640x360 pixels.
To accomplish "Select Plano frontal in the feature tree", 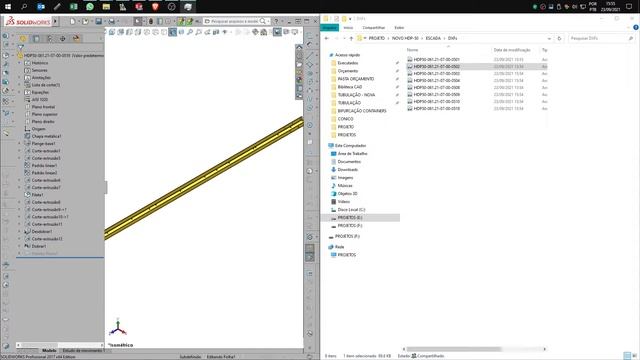I will [43, 107].
